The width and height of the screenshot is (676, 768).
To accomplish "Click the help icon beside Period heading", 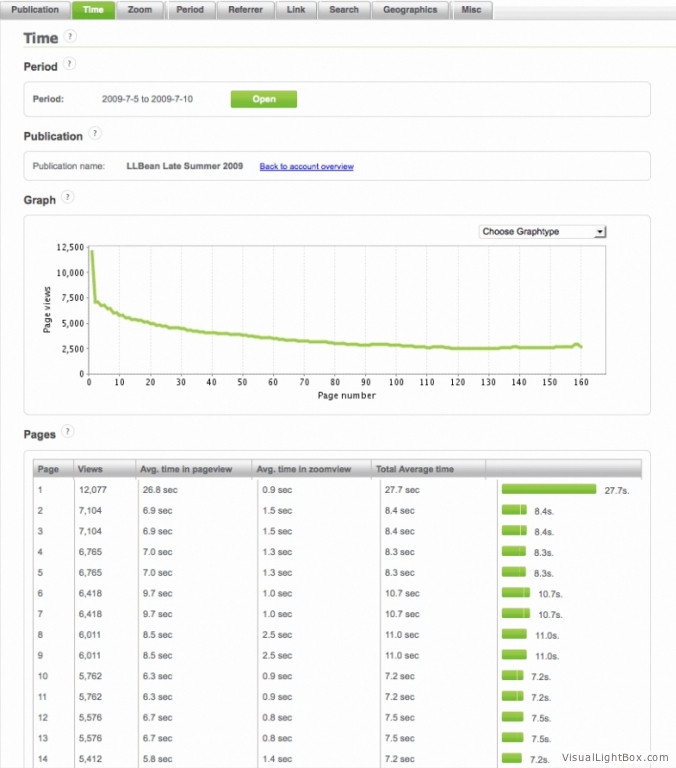I will tap(69, 64).
